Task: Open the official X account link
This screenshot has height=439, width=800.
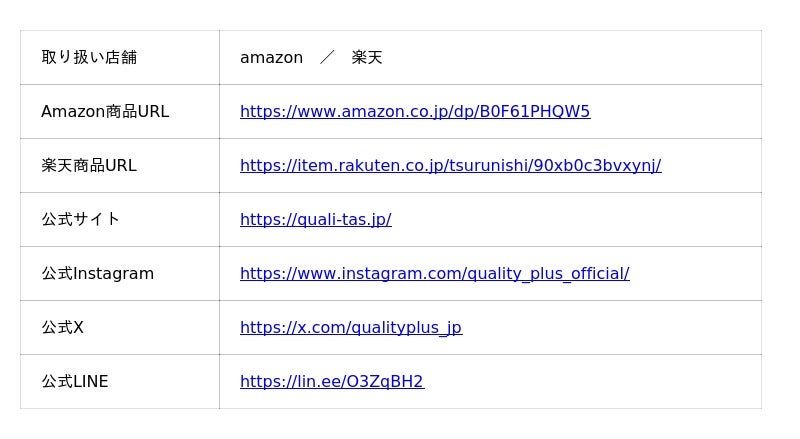Action: coord(350,328)
